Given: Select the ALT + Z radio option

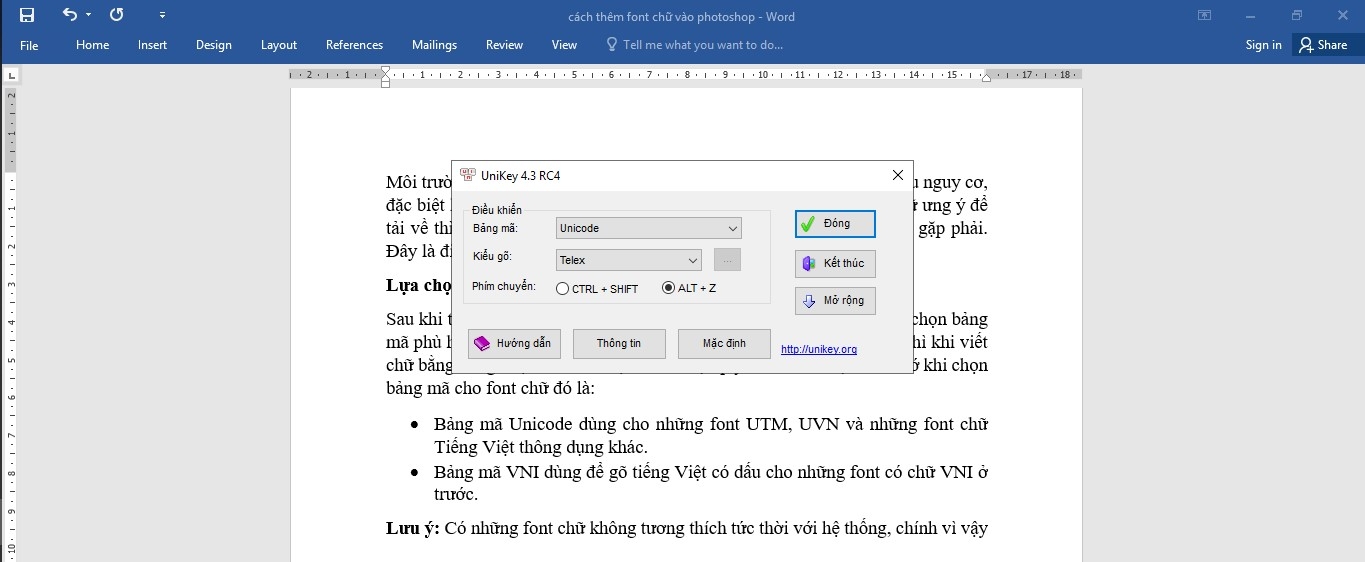Looking at the screenshot, I should 689,289.
